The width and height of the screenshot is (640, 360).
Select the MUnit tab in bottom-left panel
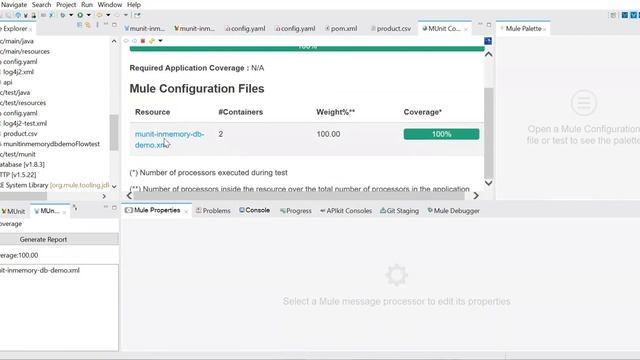pos(14,211)
